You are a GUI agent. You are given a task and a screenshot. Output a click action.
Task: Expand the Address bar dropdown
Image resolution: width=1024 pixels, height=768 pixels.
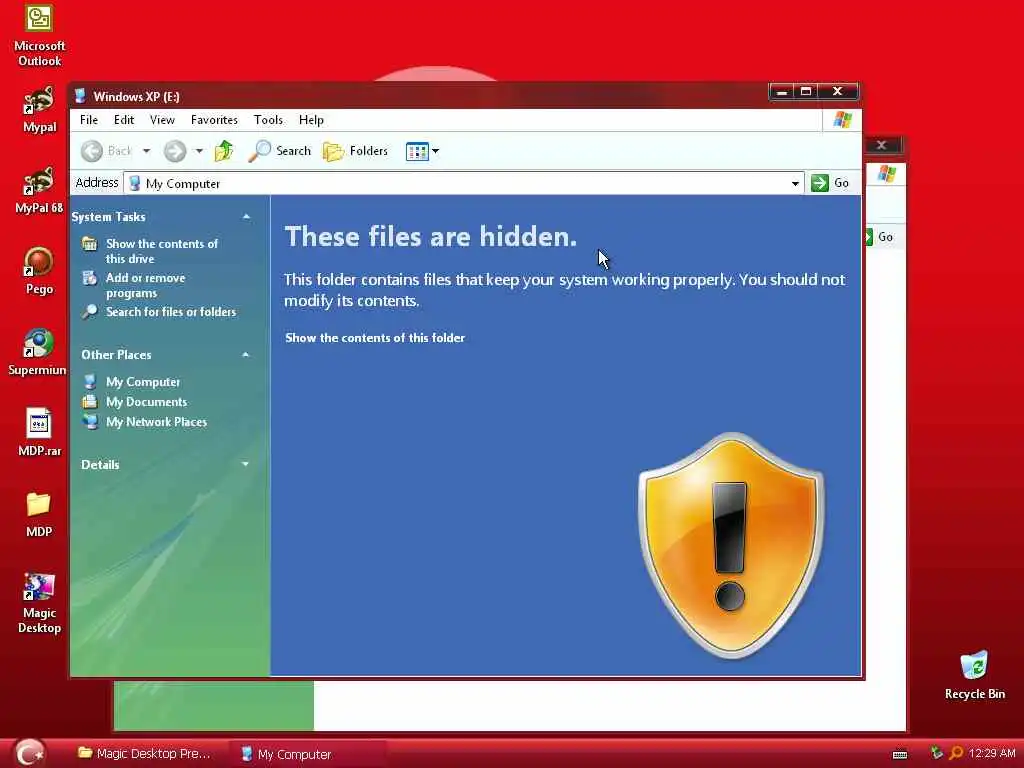[x=795, y=184]
